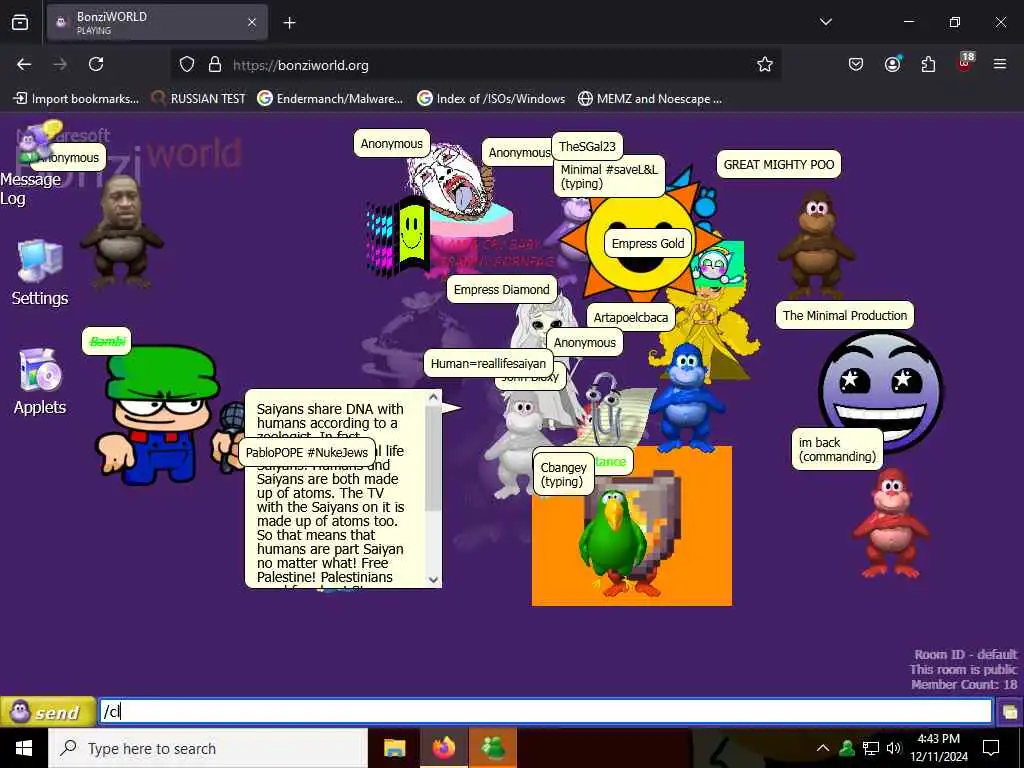1024x768 pixels.
Task: Click the Minimal #saveL&L typing tag
Action: click(609, 176)
